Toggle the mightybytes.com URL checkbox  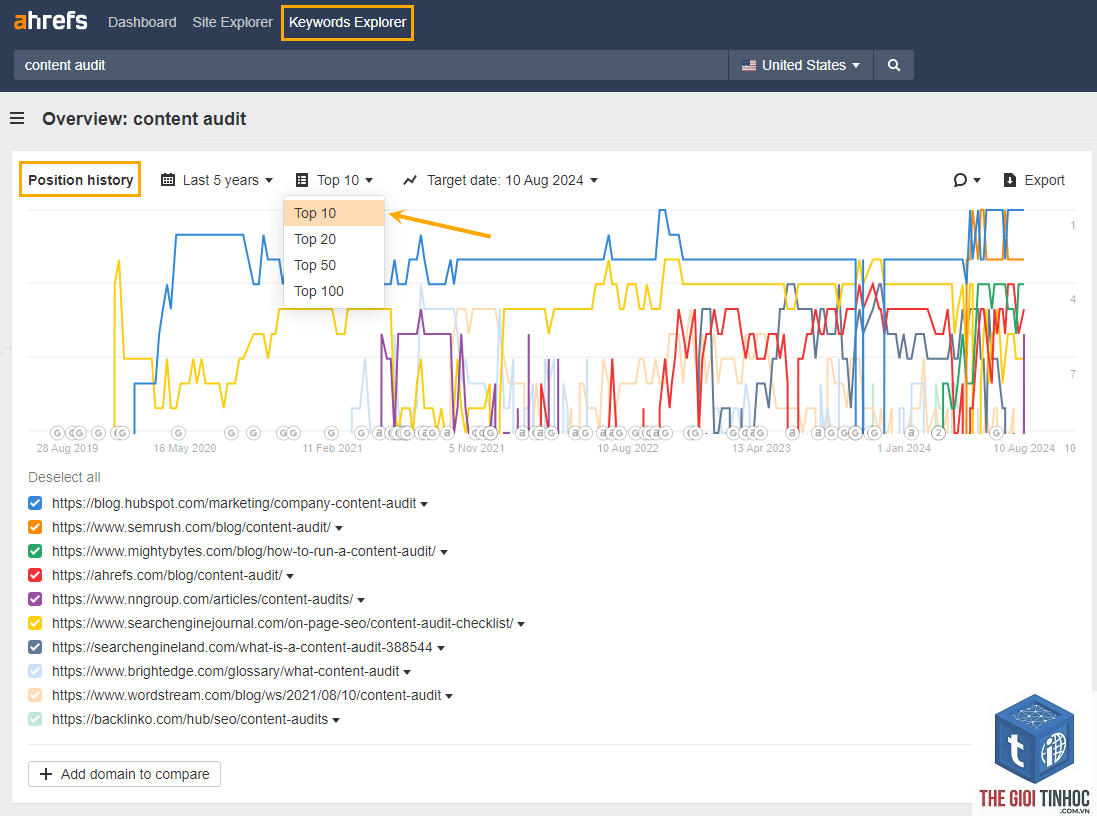click(35, 551)
